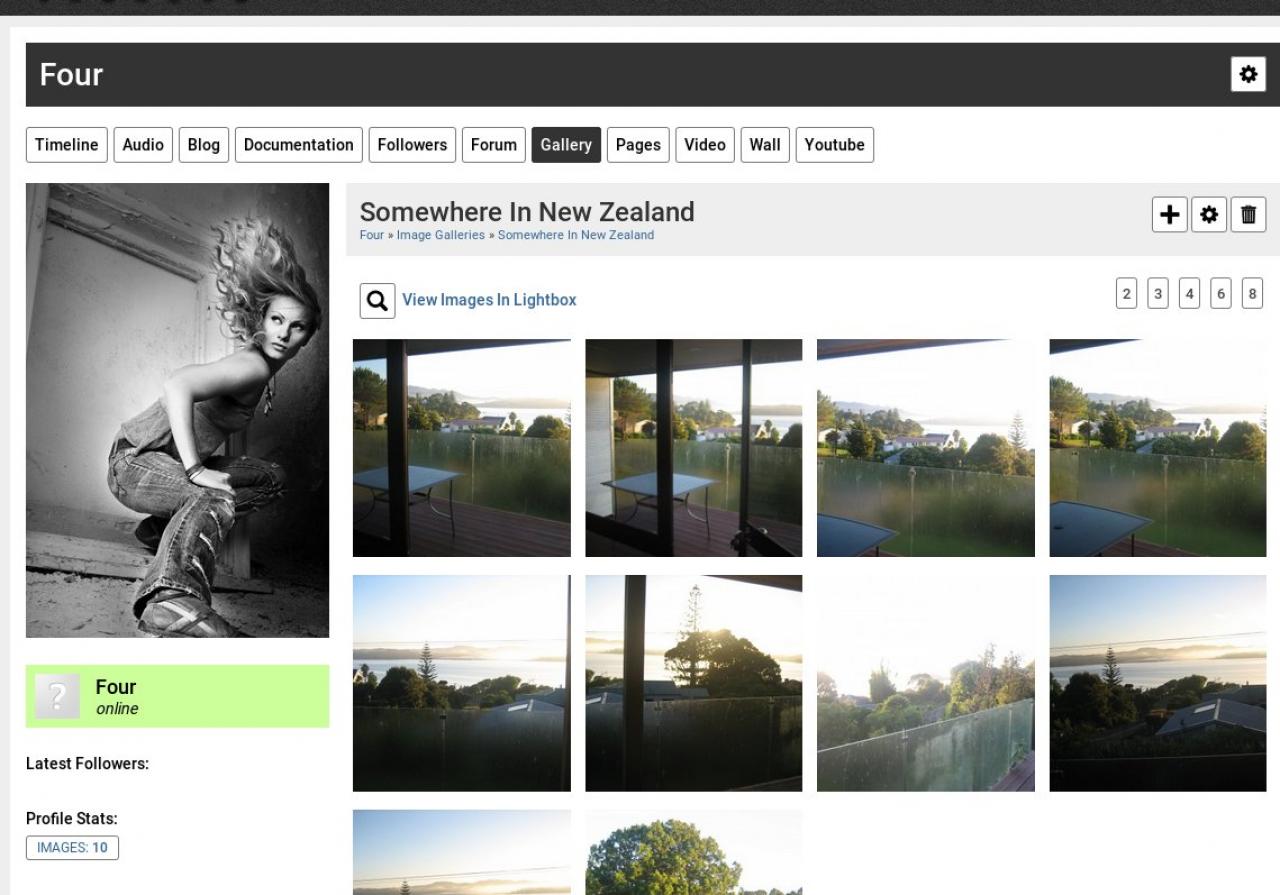Open the Timeline tab

click(67, 145)
